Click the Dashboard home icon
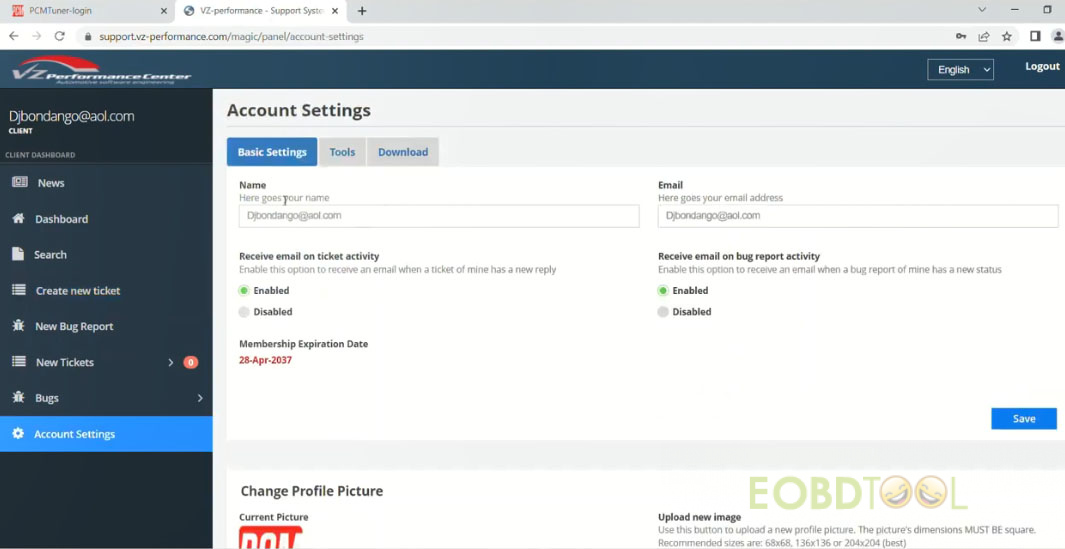 point(18,219)
